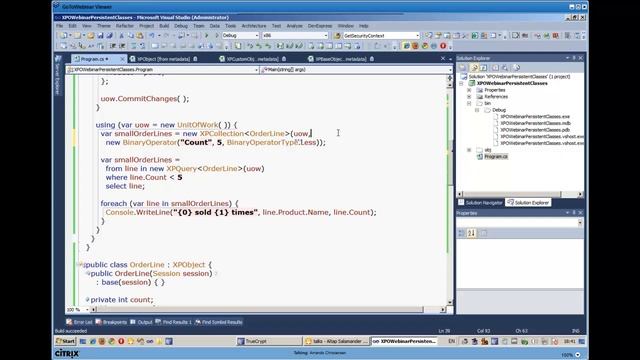The image size is (640, 360).
Task: Collapse the Debug folder node
Action: 476,110
